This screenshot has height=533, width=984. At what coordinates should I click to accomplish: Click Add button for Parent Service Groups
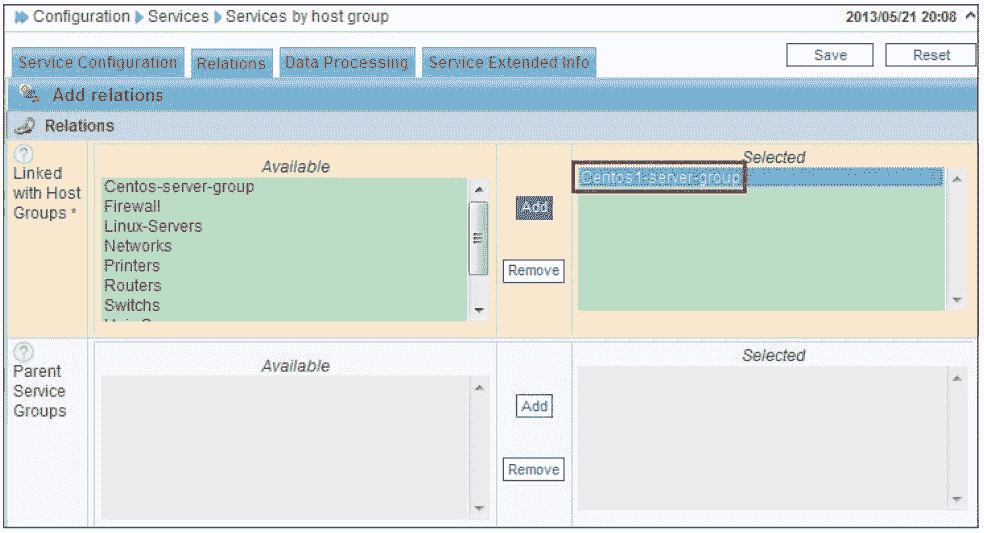pyautogui.click(x=534, y=406)
